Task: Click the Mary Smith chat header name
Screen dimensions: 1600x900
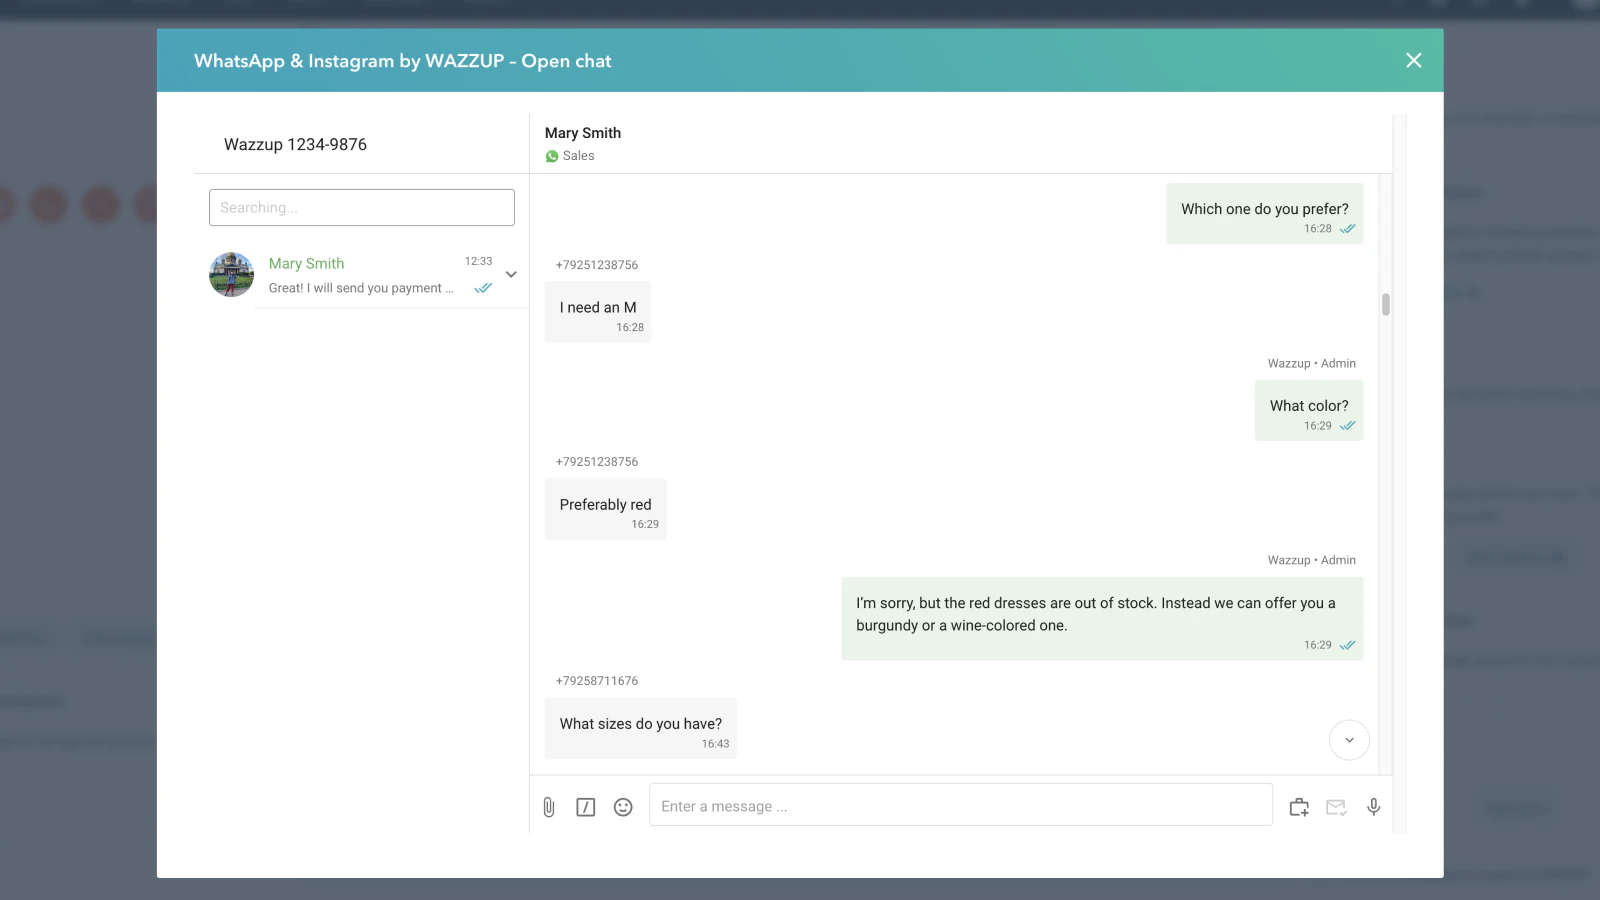Action: point(582,132)
